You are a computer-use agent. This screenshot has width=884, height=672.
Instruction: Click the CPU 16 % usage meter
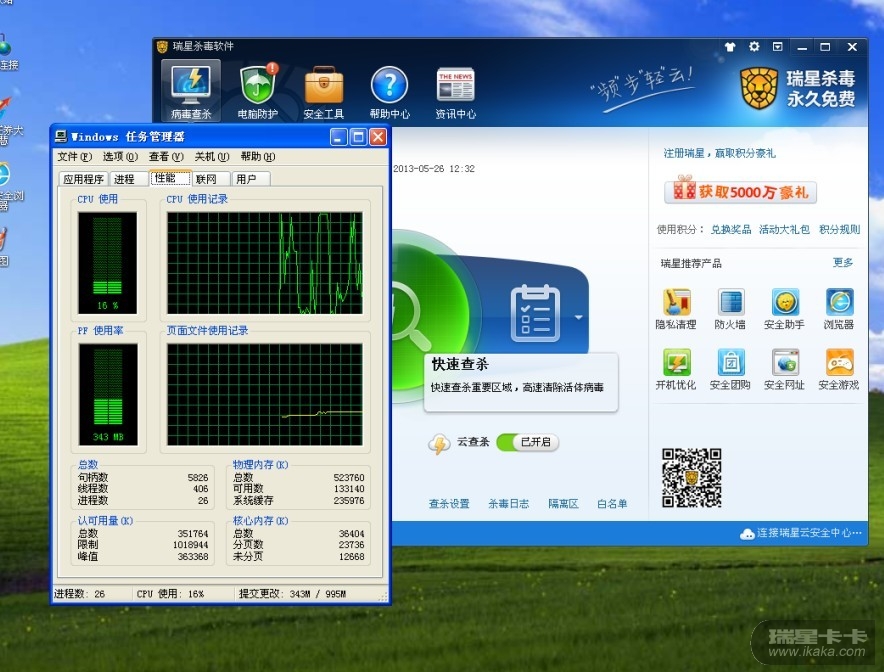[107, 263]
